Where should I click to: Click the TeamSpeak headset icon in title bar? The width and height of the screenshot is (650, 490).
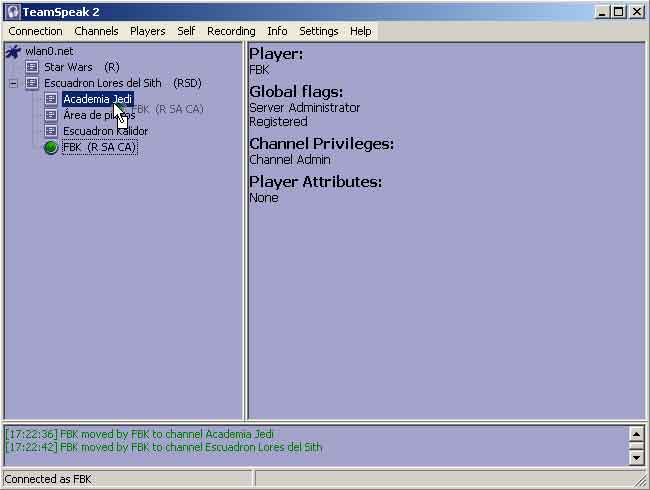(13, 12)
